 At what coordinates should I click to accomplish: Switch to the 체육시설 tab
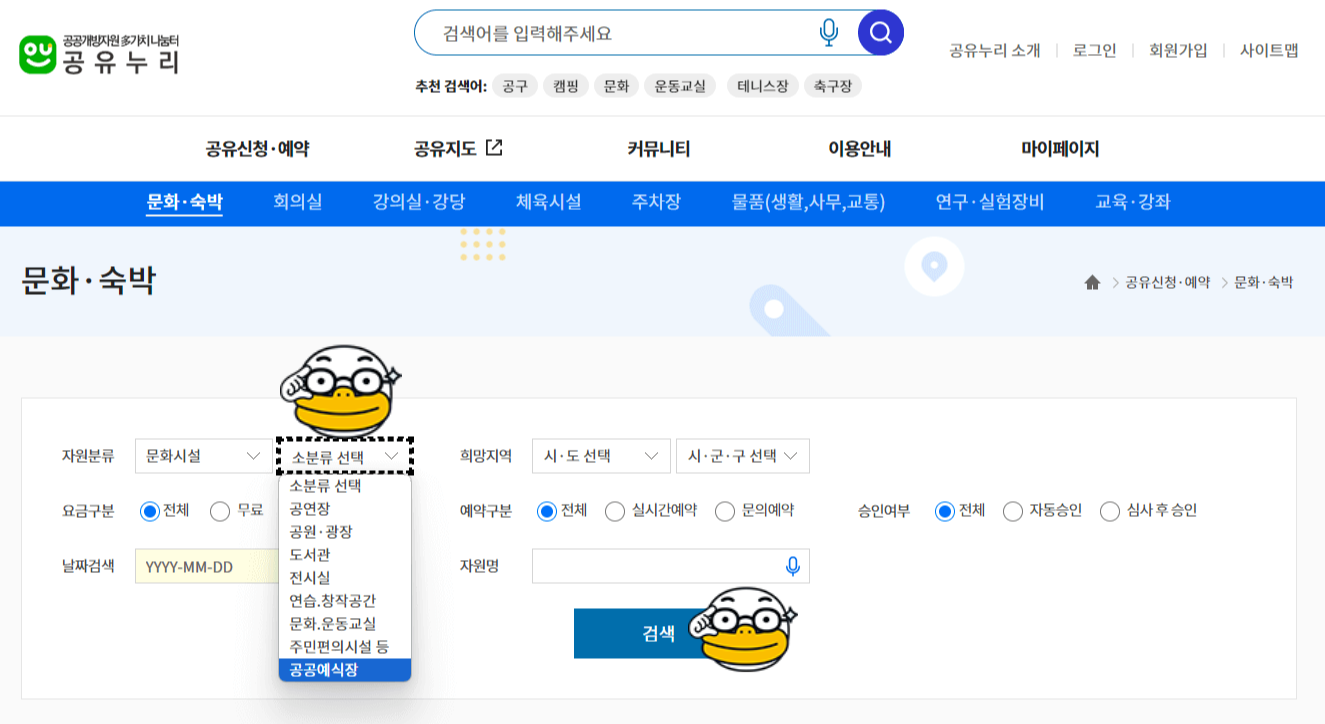[x=546, y=203]
